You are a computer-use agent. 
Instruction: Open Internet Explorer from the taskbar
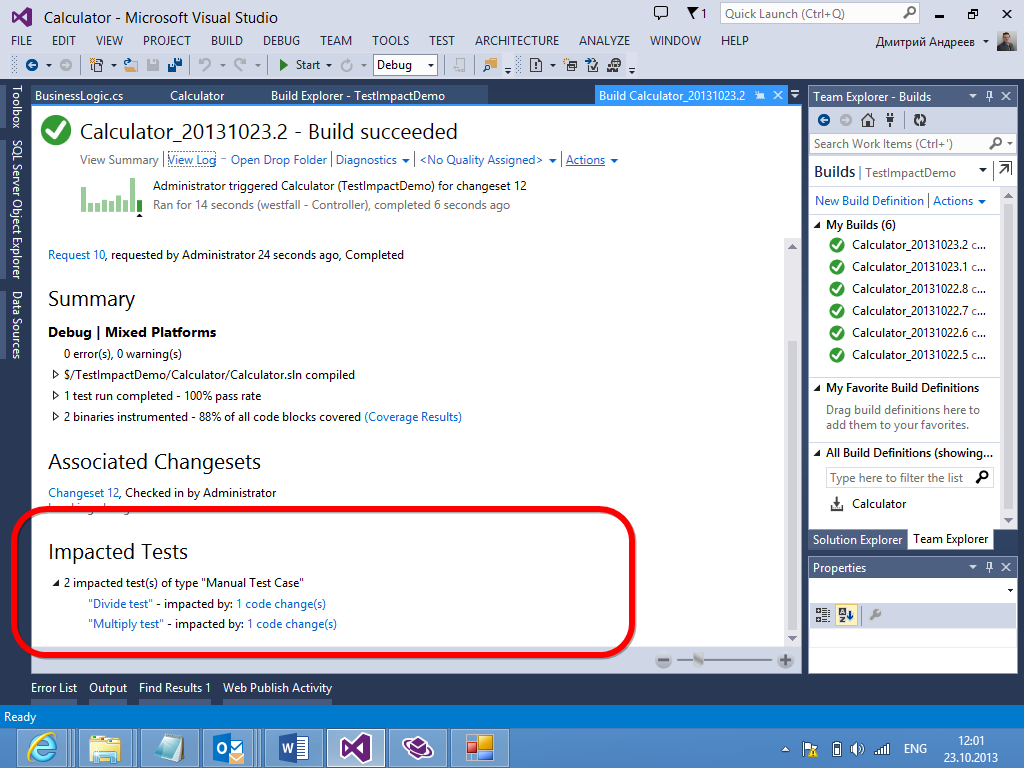coord(41,748)
